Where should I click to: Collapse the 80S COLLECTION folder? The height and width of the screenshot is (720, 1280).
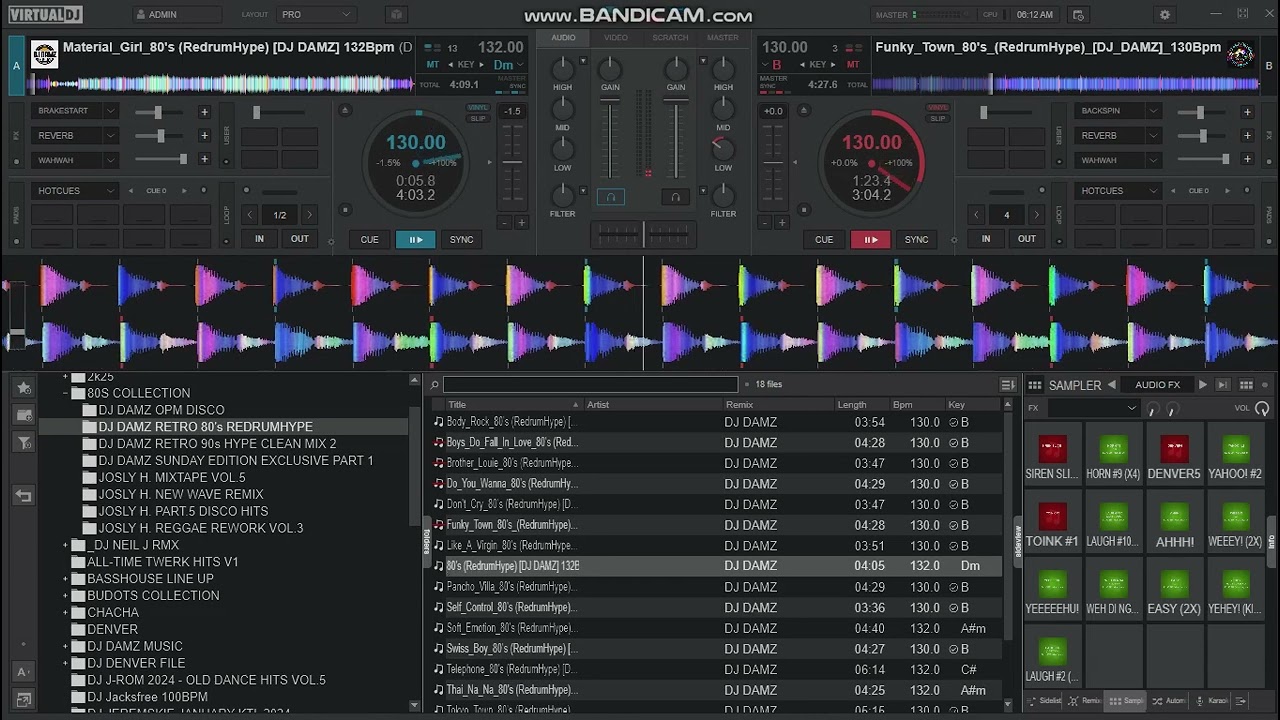(x=66, y=393)
